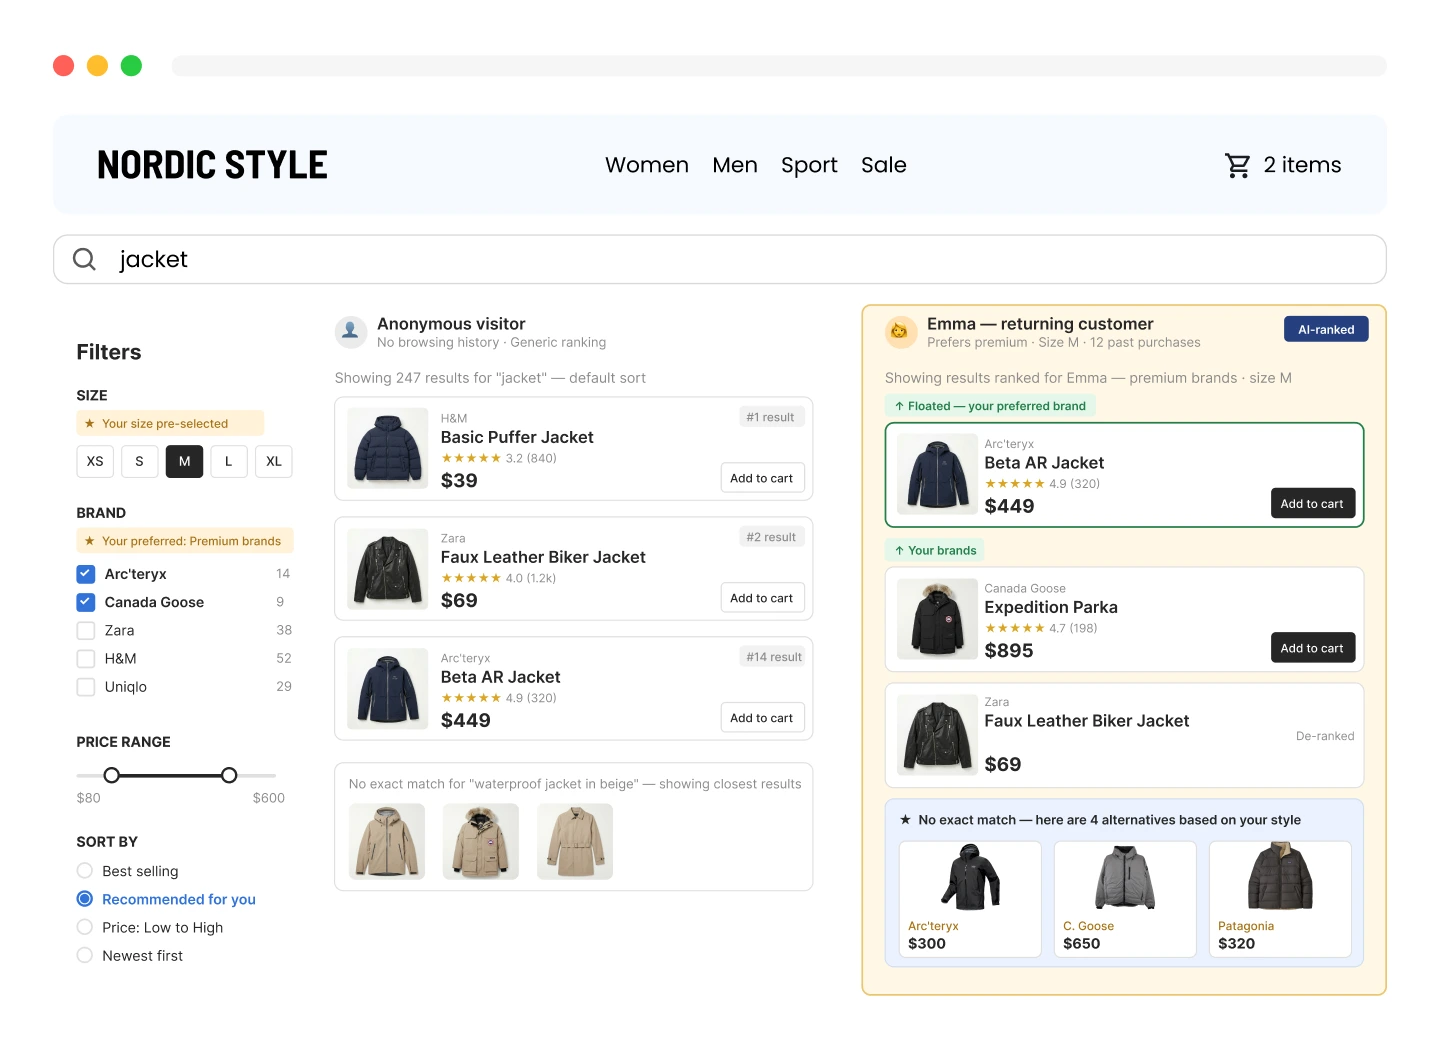The width and height of the screenshot is (1440, 1047).
Task: Click the "De-ranked" label
Action: [1325, 736]
